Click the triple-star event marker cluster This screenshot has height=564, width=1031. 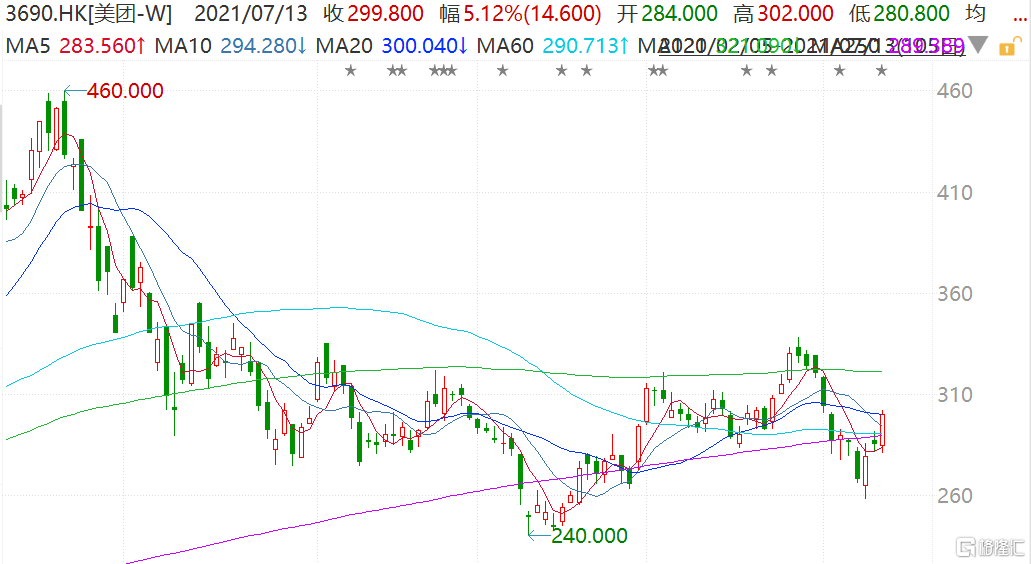click(443, 70)
